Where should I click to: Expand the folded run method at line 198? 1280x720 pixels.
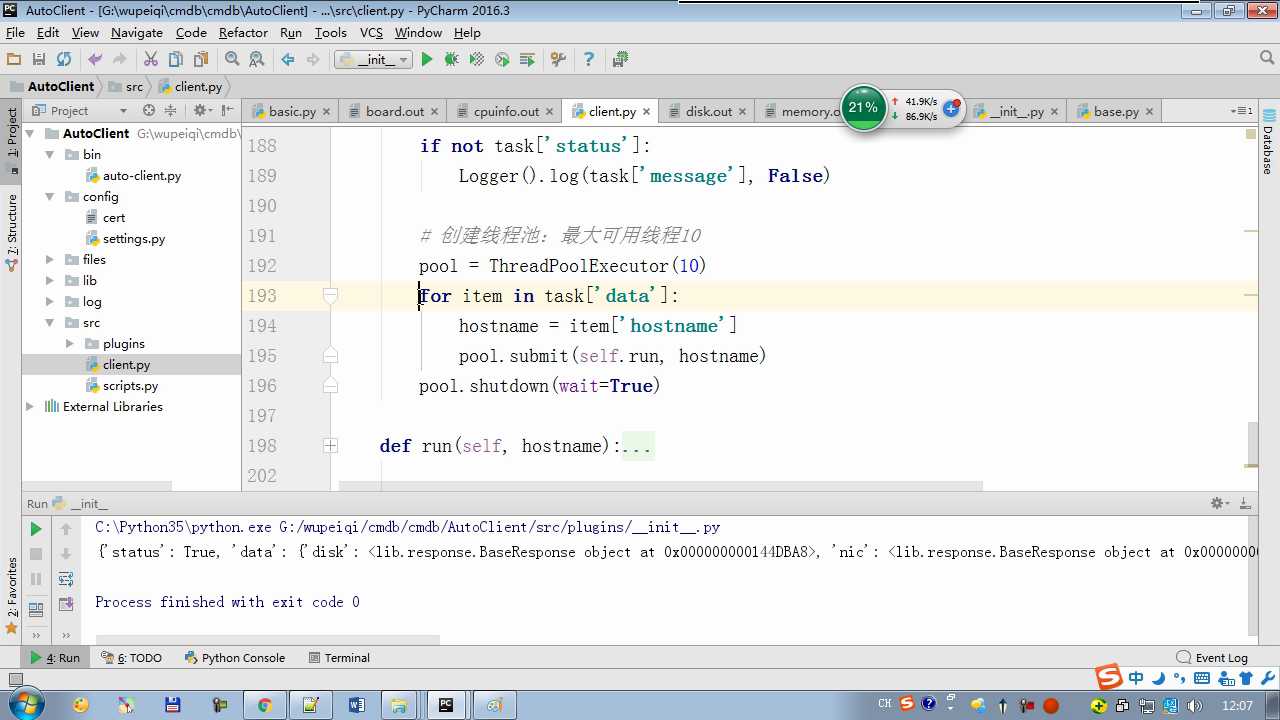pos(330,446)
